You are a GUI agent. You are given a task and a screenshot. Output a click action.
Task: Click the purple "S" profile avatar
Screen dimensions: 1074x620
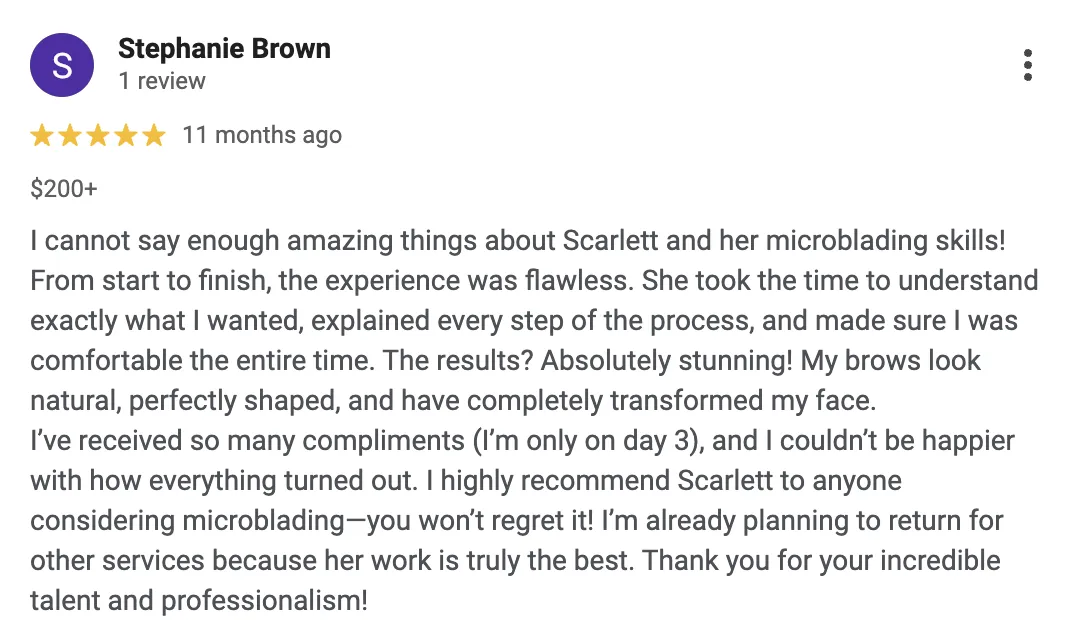(x=62, y=65)
